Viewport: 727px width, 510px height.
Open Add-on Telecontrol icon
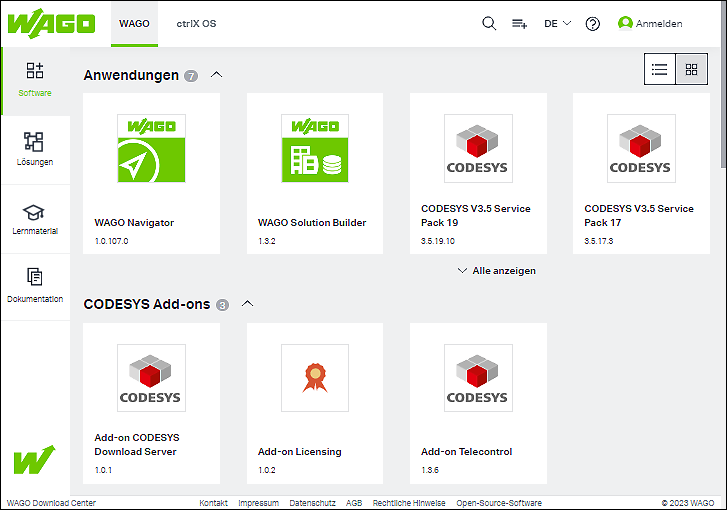(x=478, y=378)
